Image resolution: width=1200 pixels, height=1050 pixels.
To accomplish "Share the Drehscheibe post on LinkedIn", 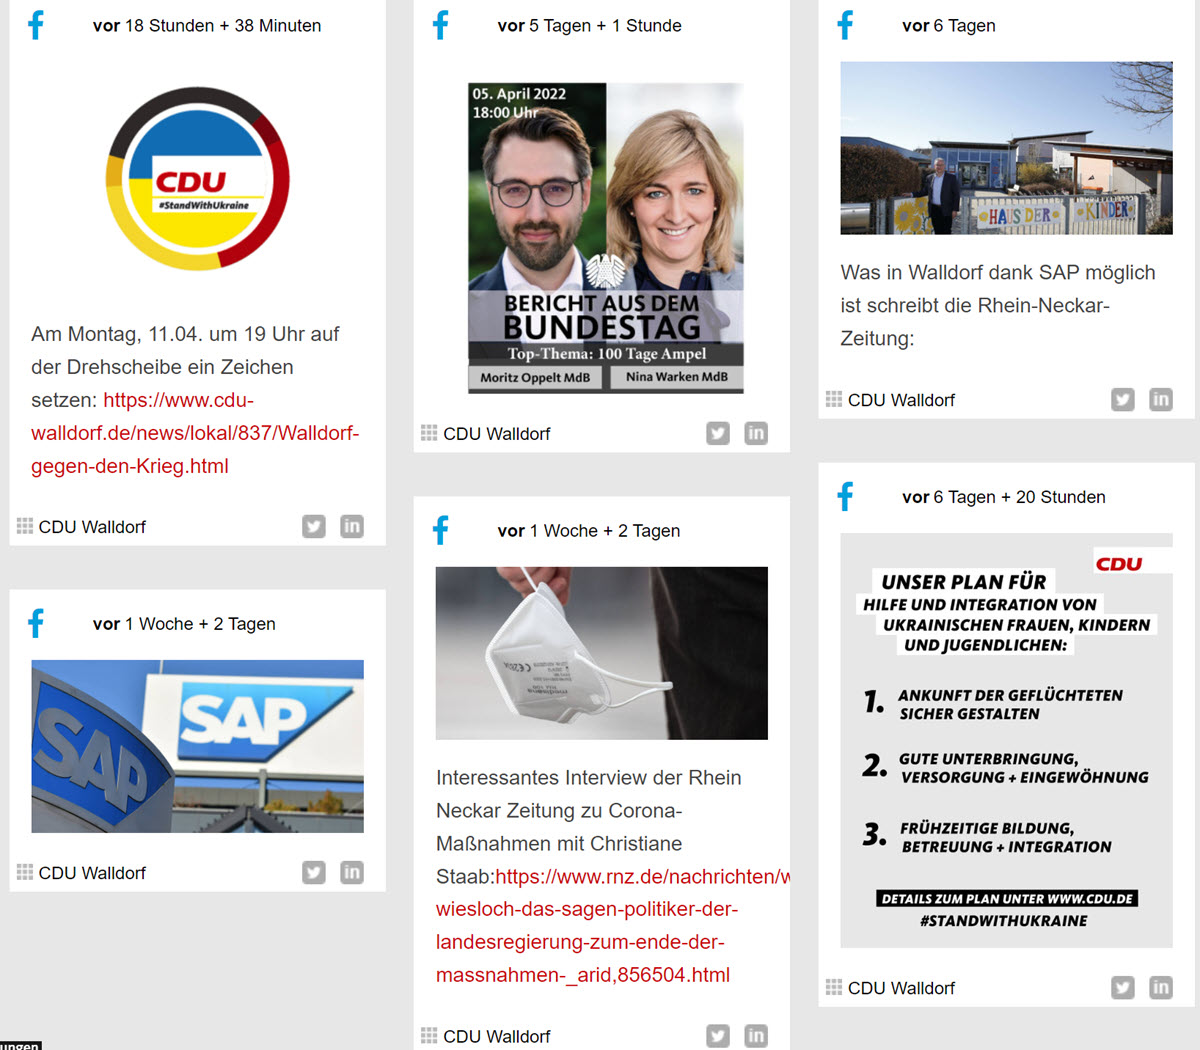I will [x=352, y=526].
